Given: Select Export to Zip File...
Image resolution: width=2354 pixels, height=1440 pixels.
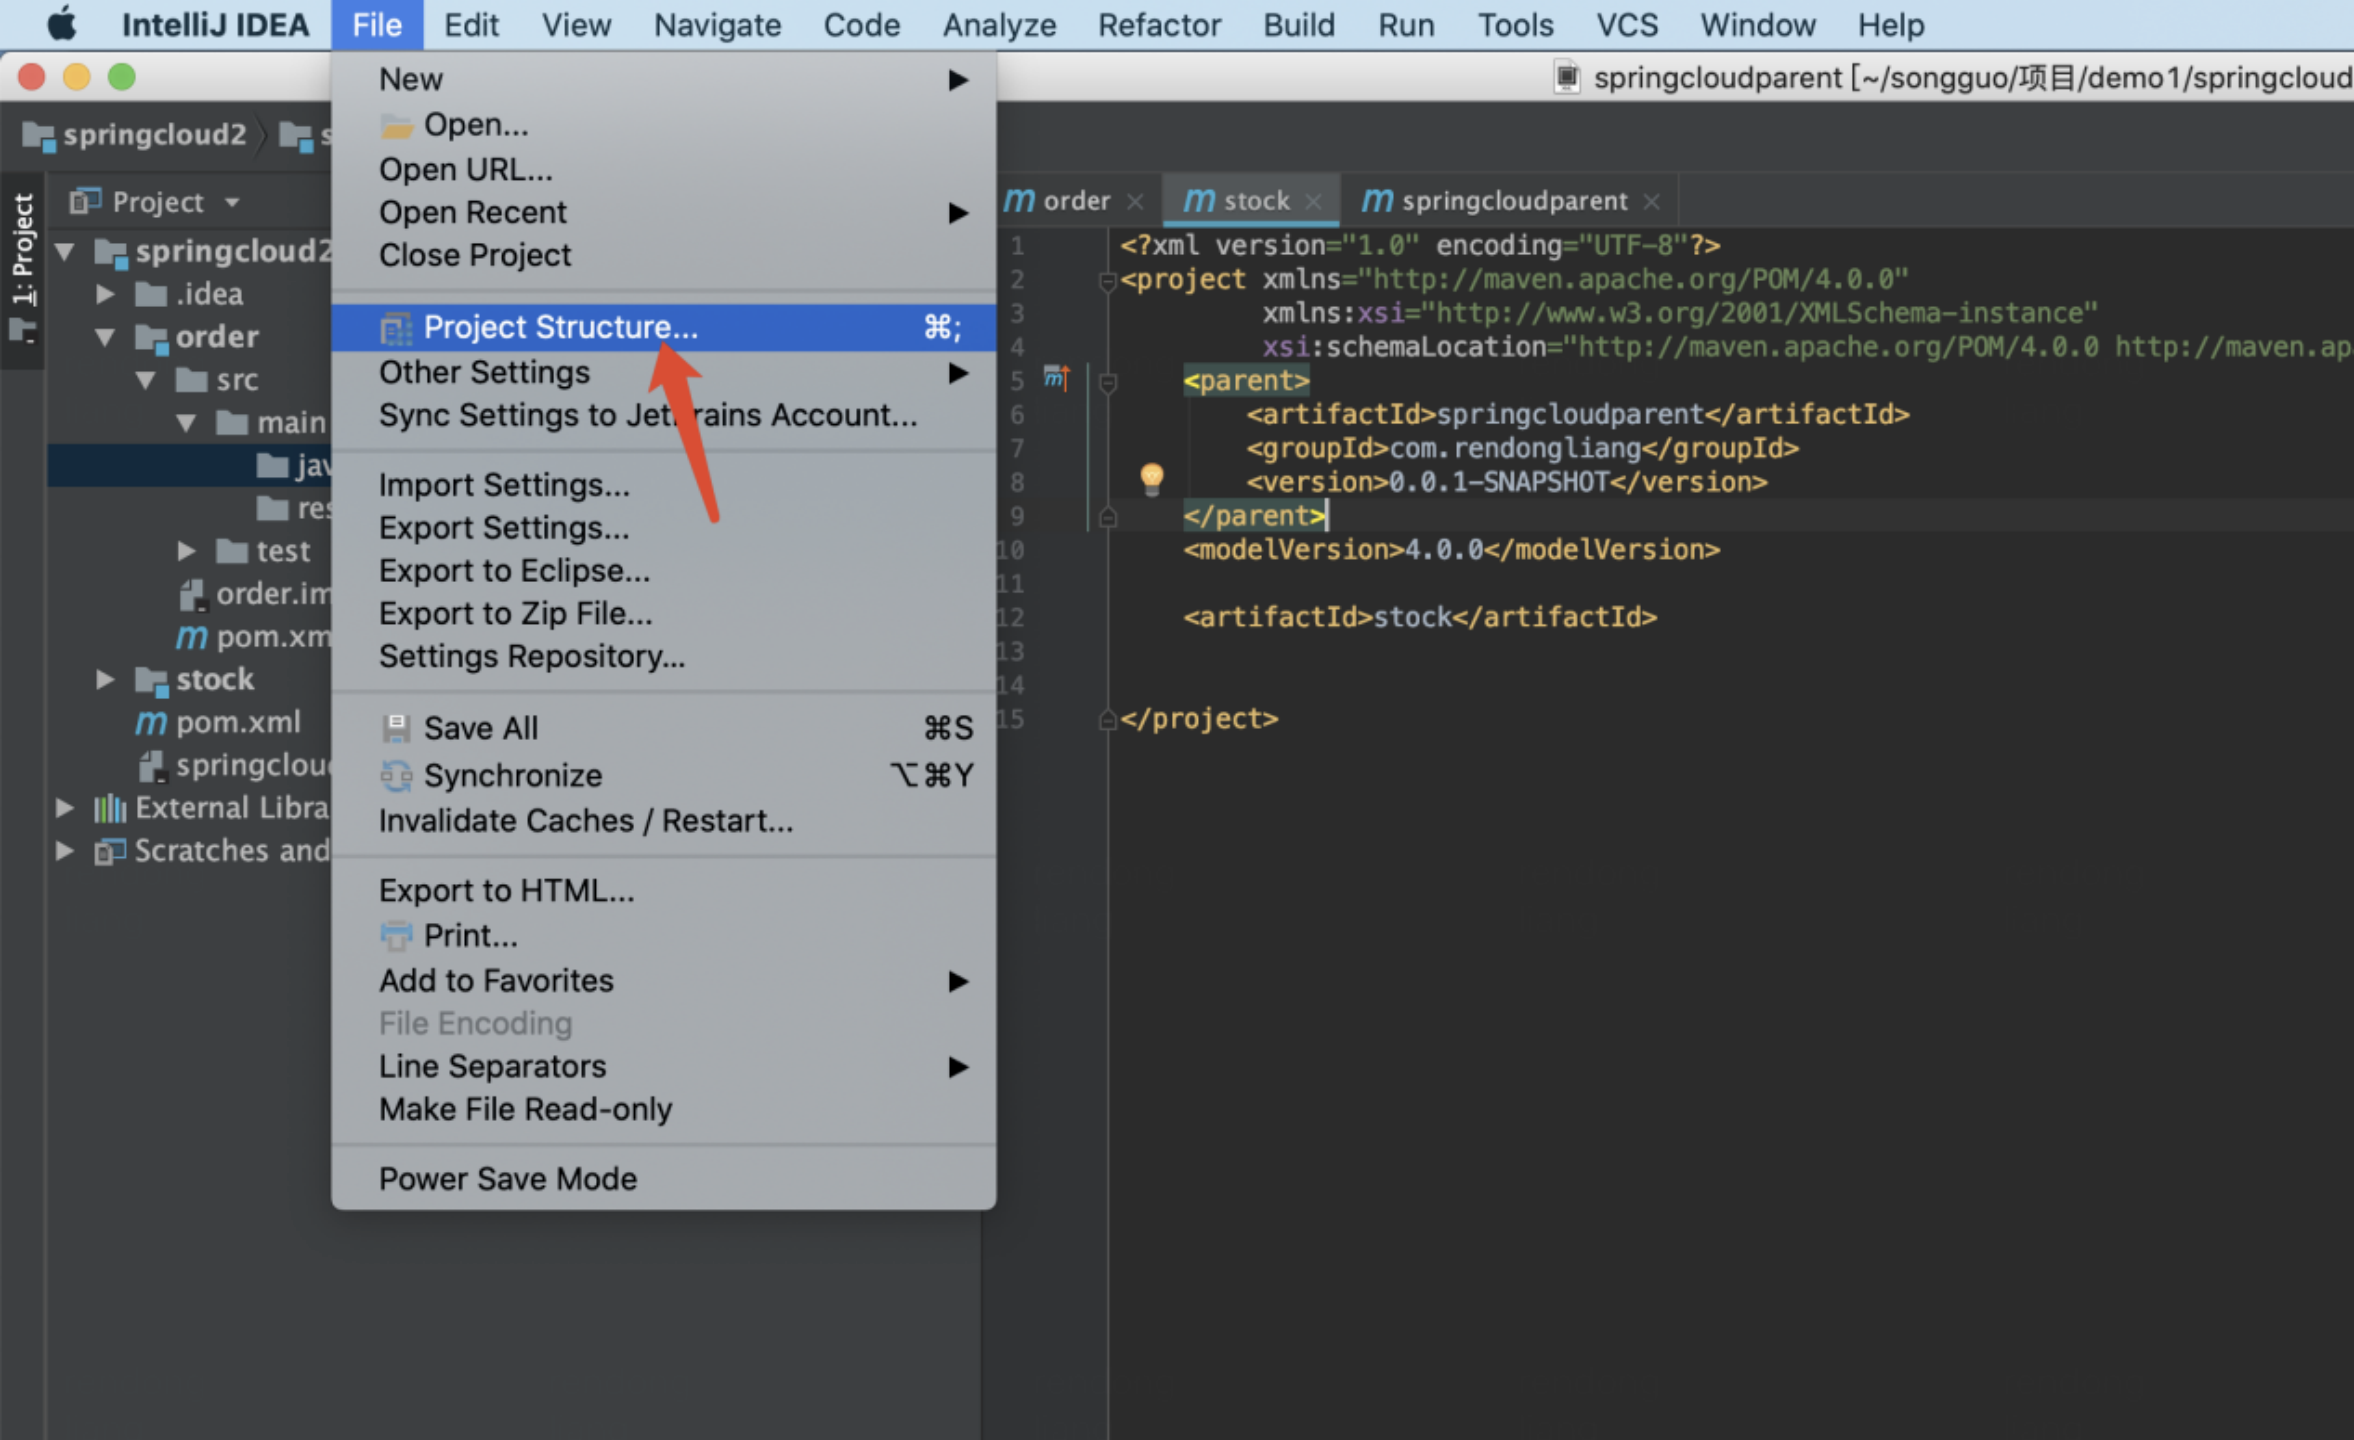Looking at the screenshot, I should [x=663, y=614].
